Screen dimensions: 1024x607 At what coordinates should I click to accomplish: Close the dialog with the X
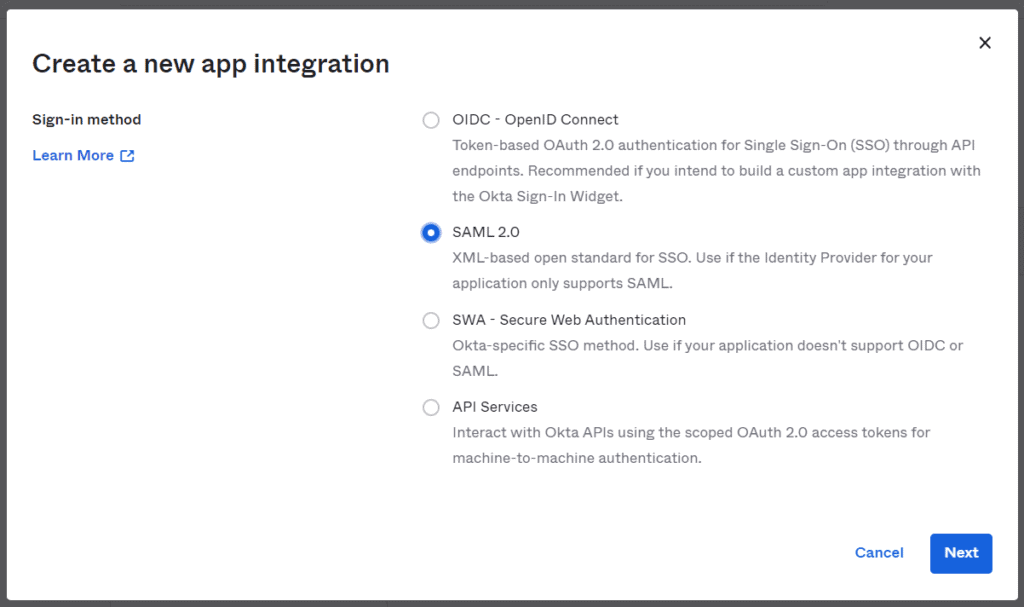[x=985, y=42]
